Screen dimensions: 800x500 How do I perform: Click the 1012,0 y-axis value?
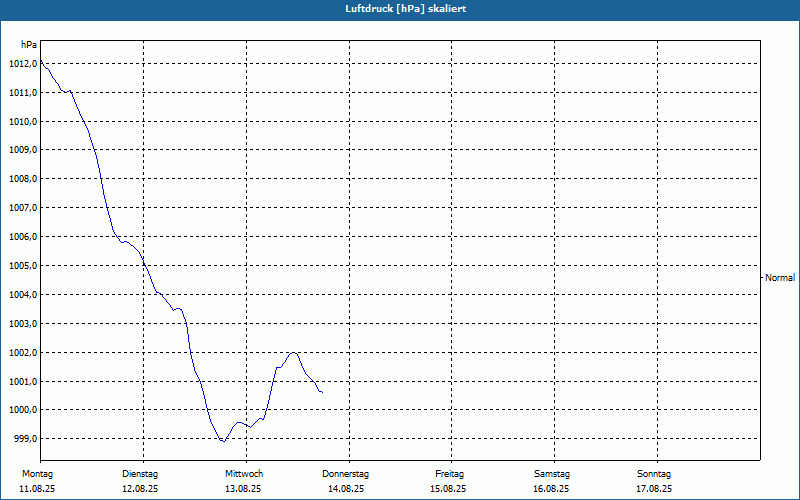[23, 64]
